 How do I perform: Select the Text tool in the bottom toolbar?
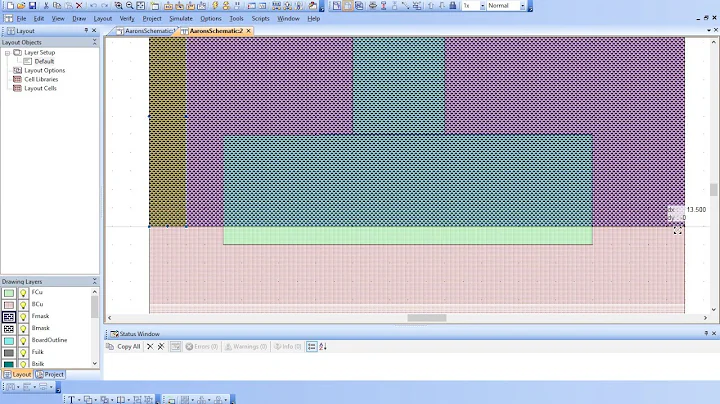(x=72, y=400)
